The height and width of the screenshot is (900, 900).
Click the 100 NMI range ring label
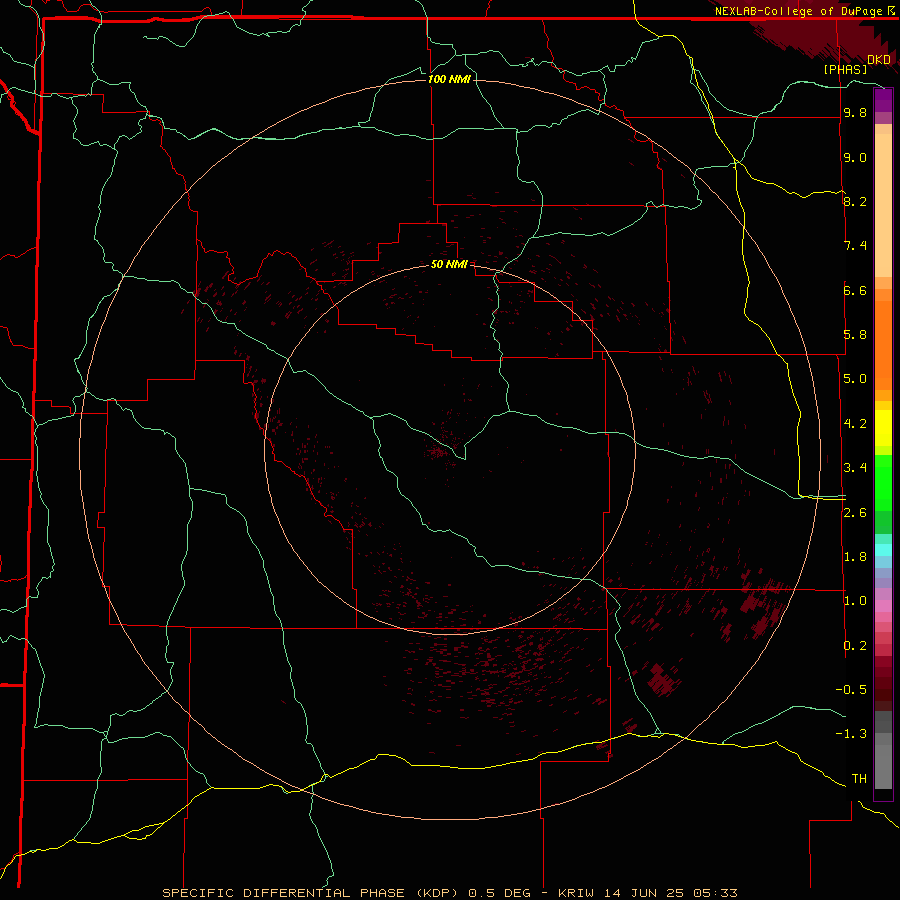pyautogui.click(x=449, y=79)
